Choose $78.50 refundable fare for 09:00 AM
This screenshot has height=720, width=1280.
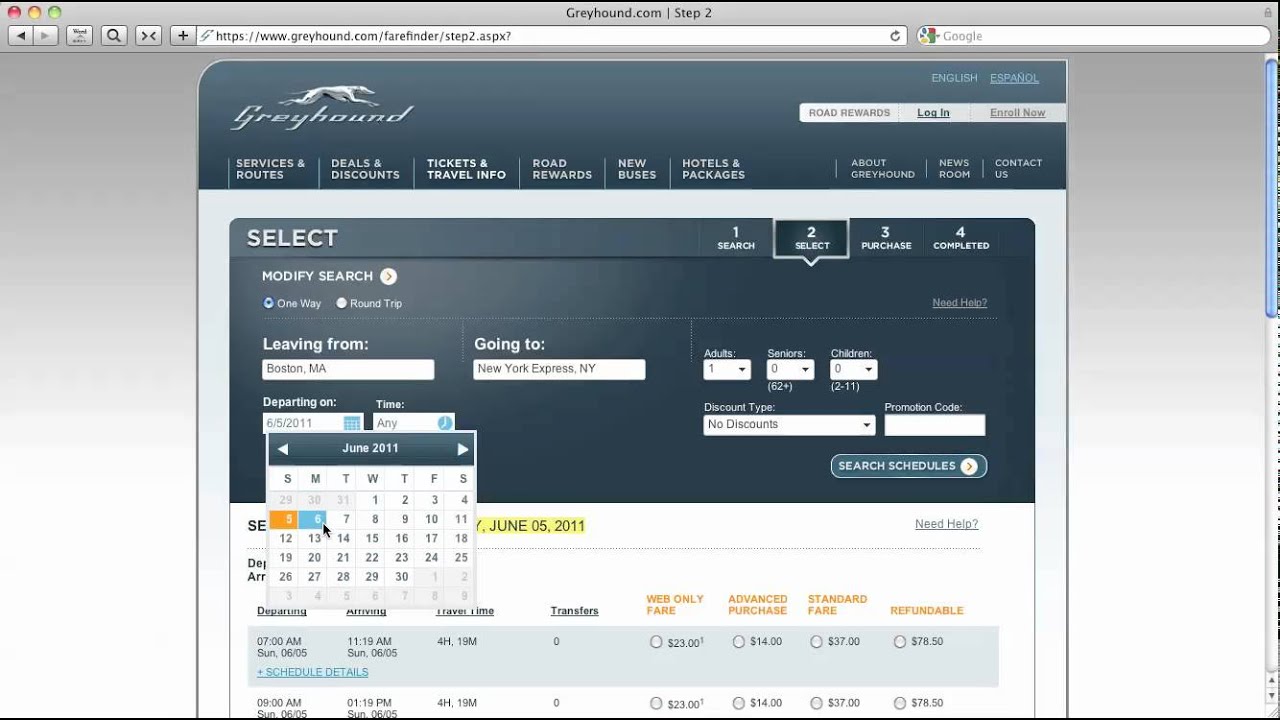[899, 703]
